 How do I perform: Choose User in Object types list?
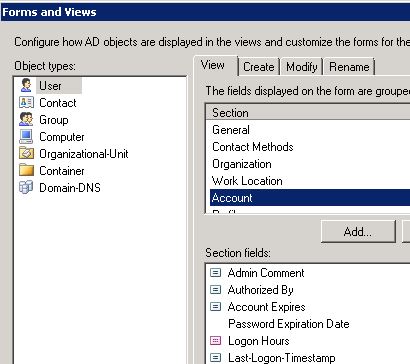pos(50,86)
